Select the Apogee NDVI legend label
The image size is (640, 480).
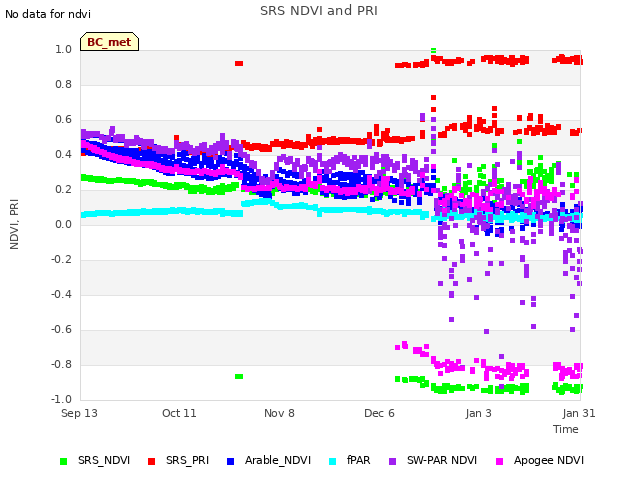coord(549,460)
